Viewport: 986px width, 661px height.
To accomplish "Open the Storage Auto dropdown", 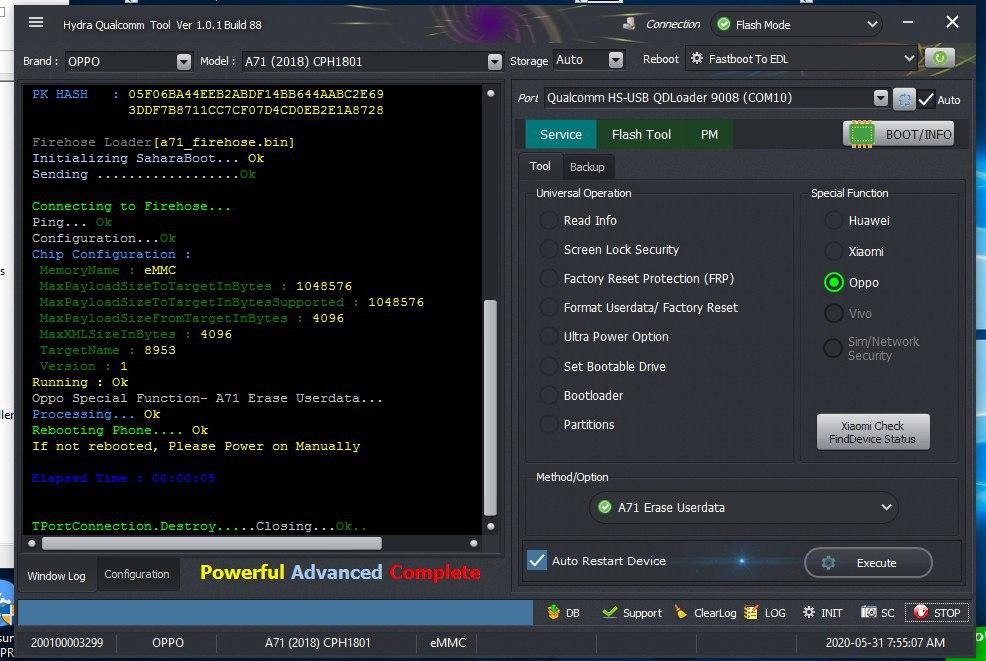I will pyautogui.click(x=589, y=59).
